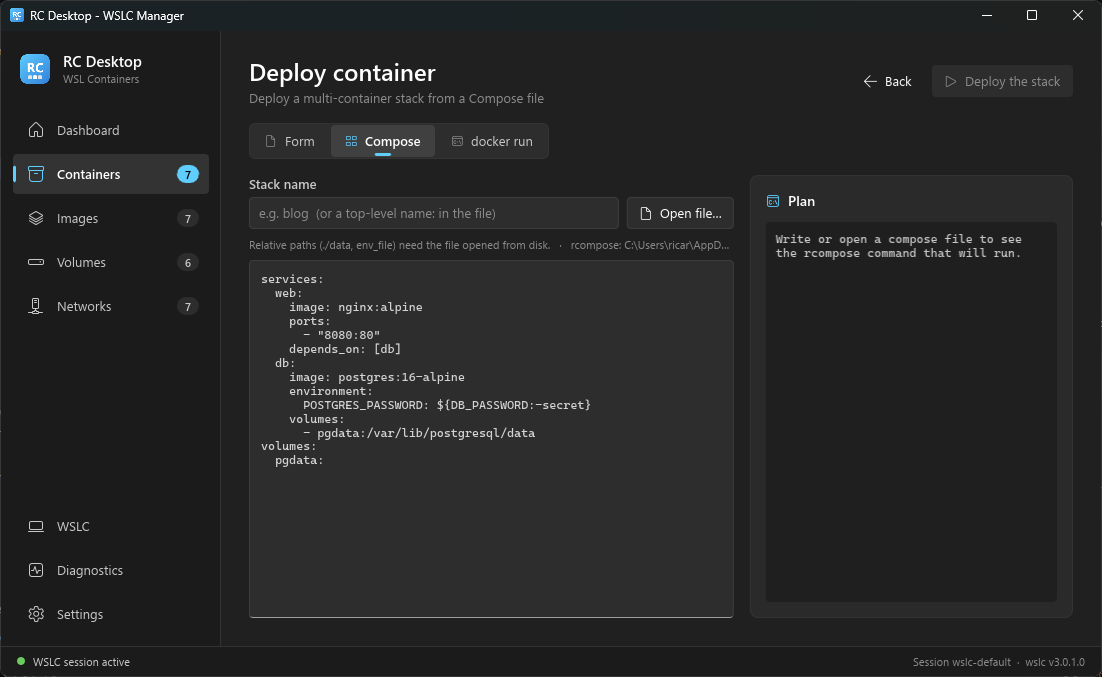Click the RC Desktop logo icon in sidebar
Image resolution: width=1102 pixels, height=677 pixels.
pyautogui.click(x=34, y=69)
